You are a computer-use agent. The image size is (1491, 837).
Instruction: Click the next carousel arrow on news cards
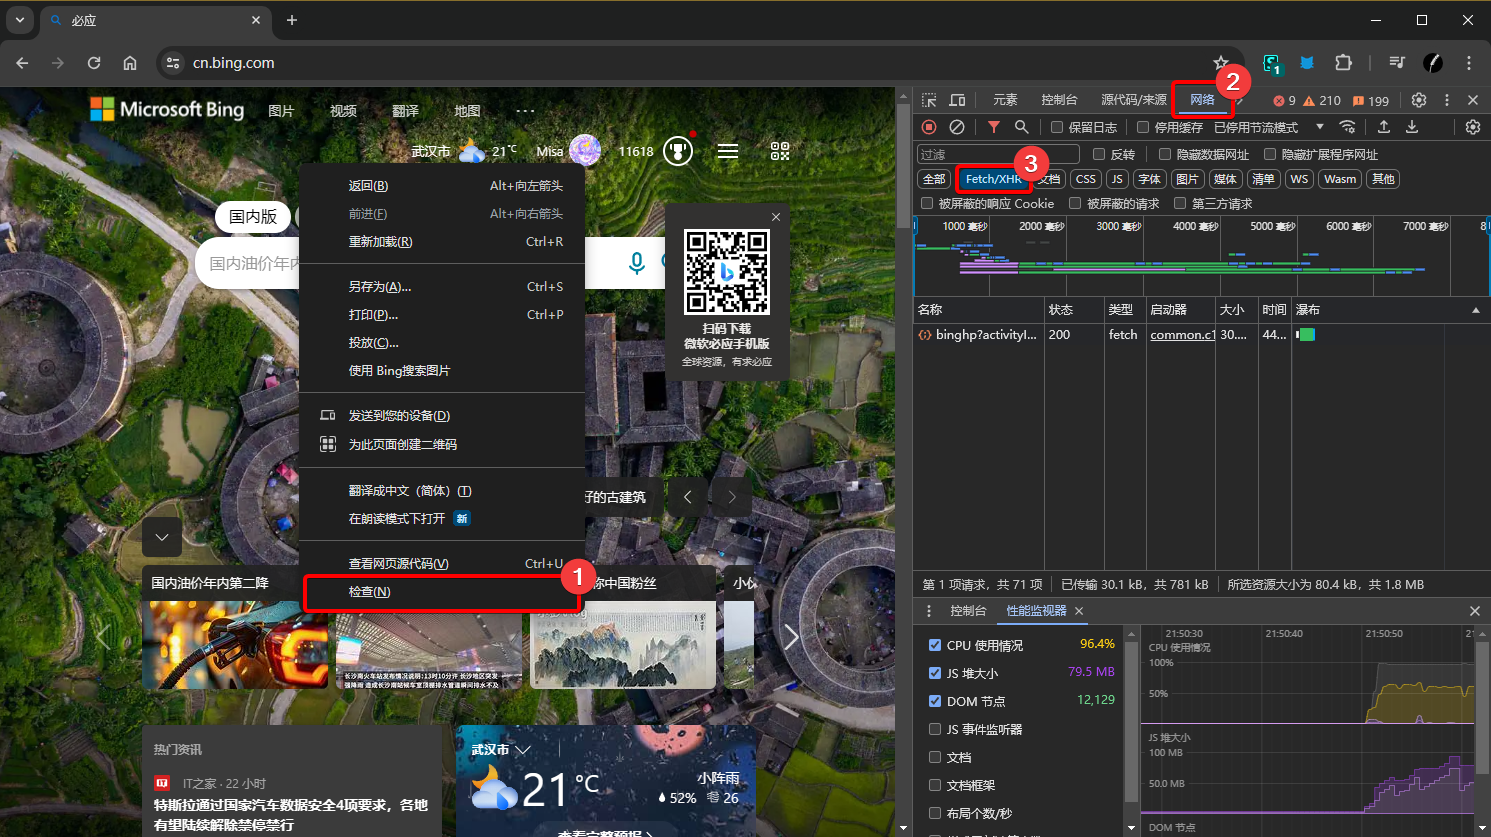tap(791, 636)
